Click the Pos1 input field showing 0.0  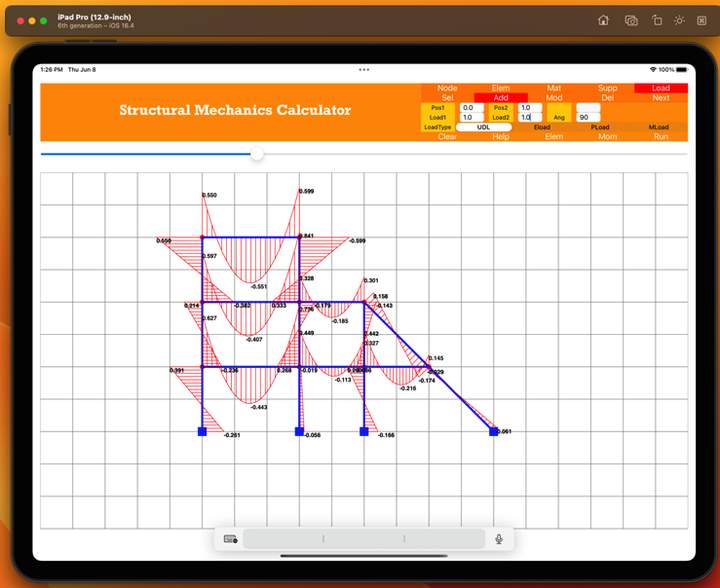(472, 107)
